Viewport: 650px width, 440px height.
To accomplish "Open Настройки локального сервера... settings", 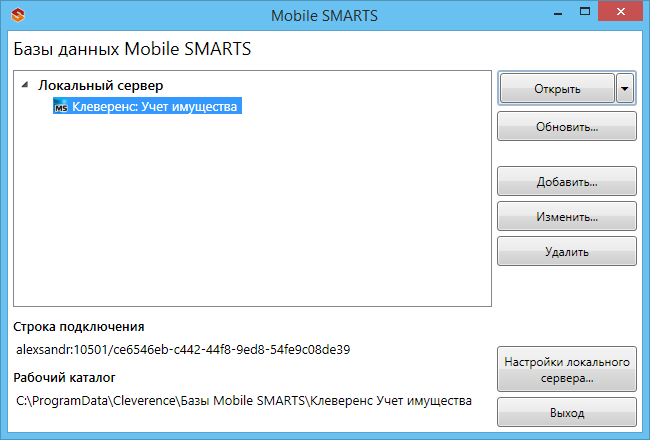I will [567, 370].
